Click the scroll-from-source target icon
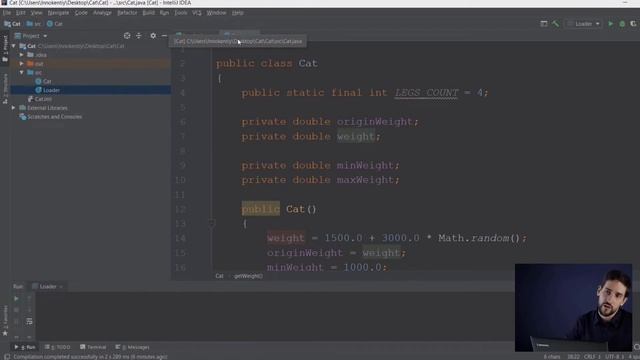Screen dimensions: 640x360 tap(127, 36)
